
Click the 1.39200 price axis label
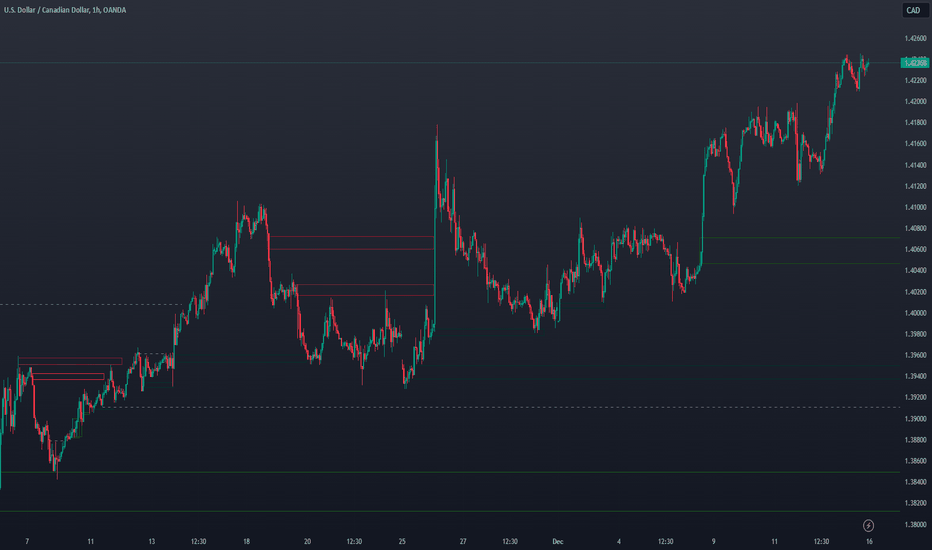pos(915,398)
